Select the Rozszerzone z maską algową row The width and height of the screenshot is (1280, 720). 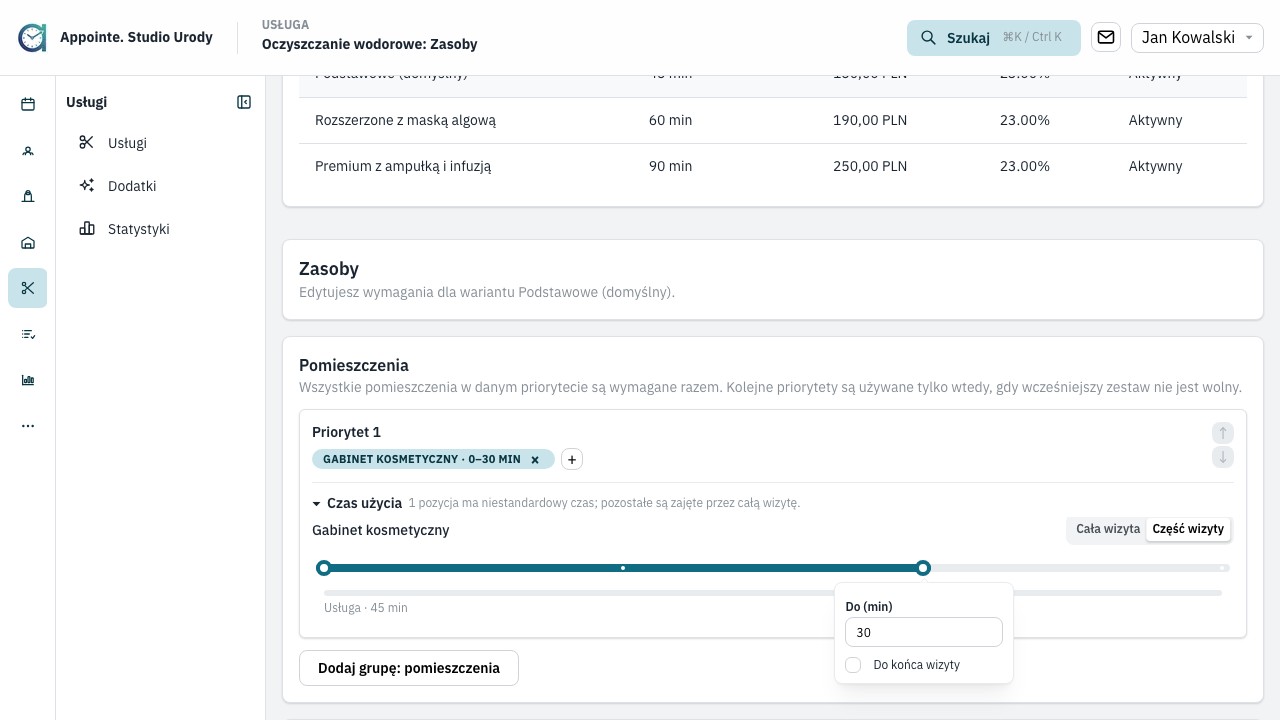[773, 120]
